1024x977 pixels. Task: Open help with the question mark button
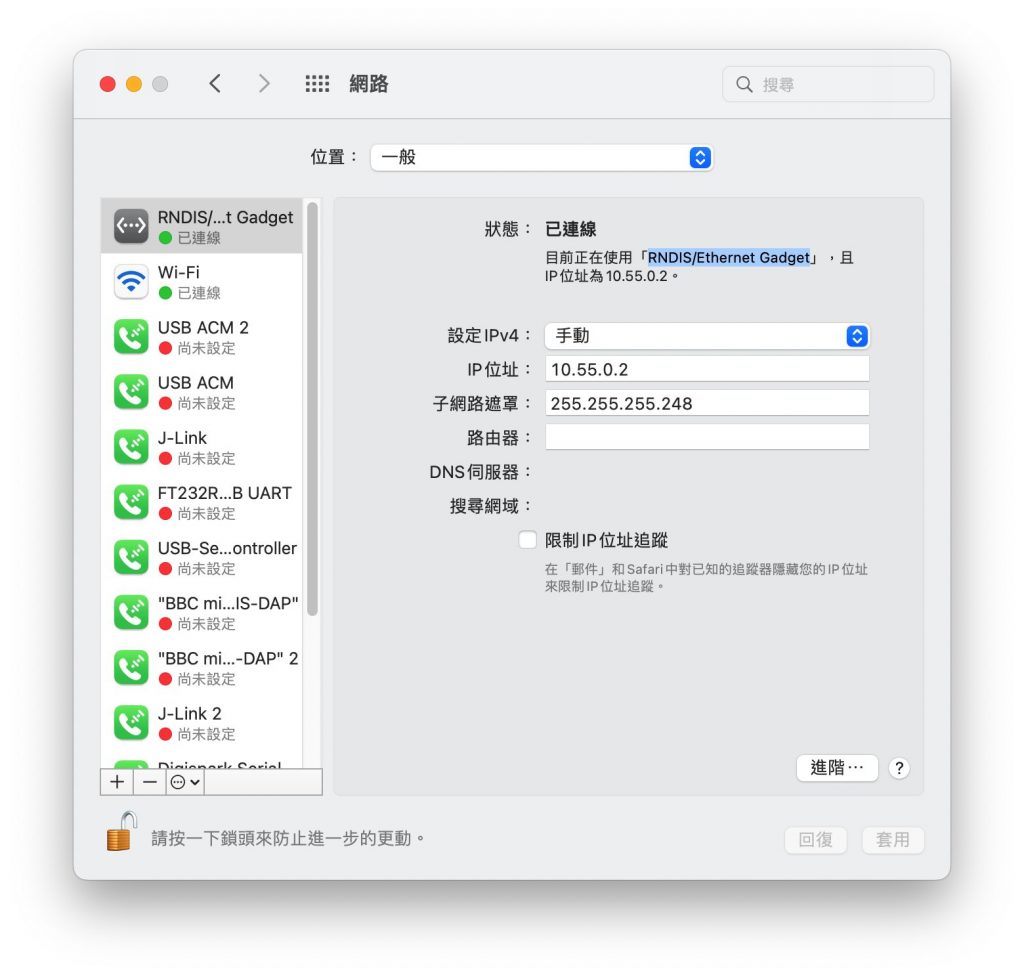point(899,768)
